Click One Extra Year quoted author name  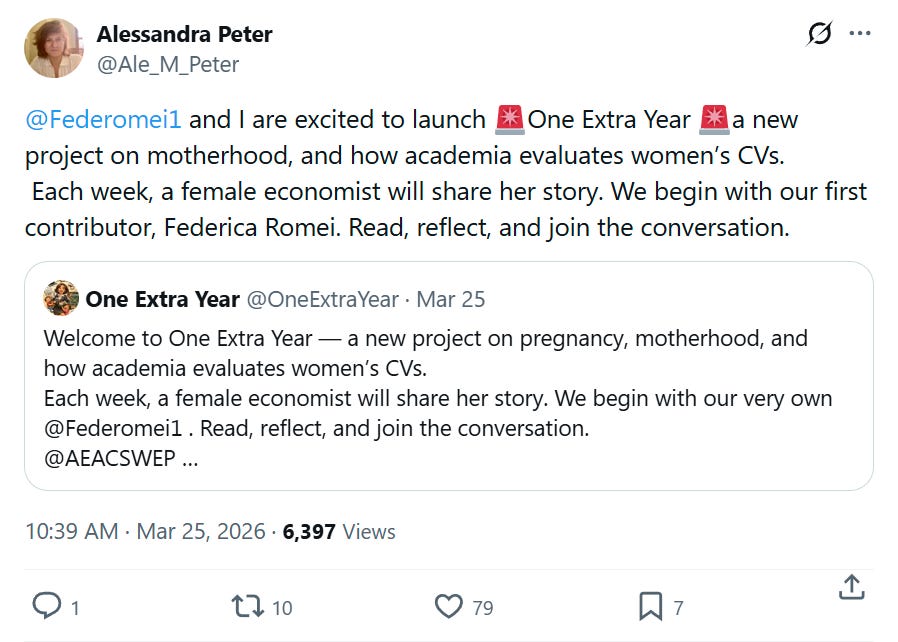[162, 299]
